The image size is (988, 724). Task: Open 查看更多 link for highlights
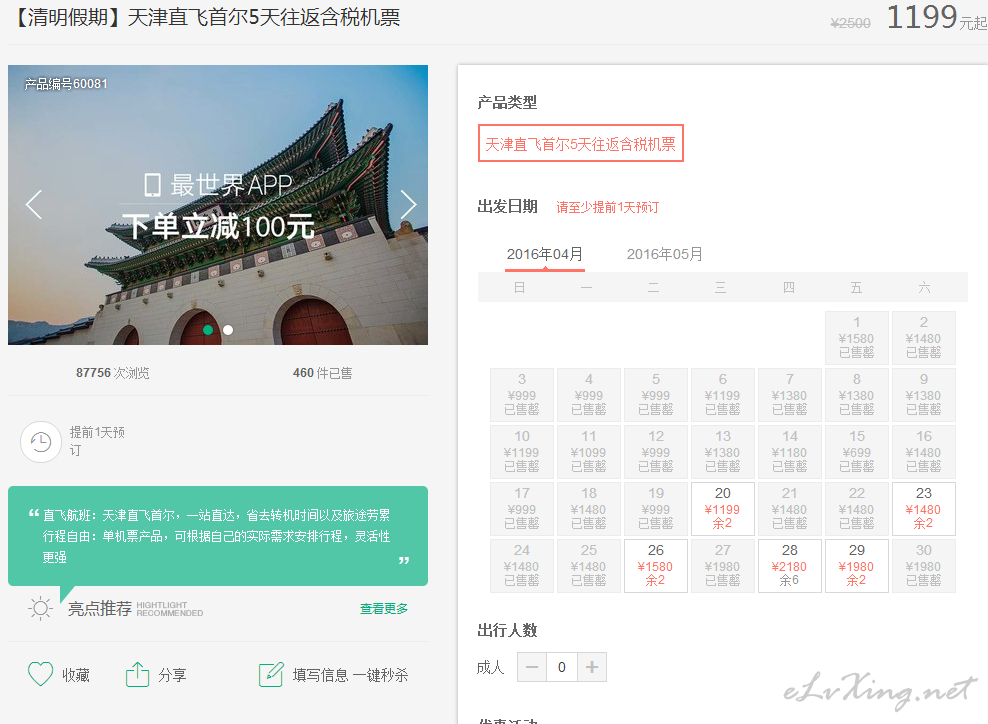click(x=384, y=608)
